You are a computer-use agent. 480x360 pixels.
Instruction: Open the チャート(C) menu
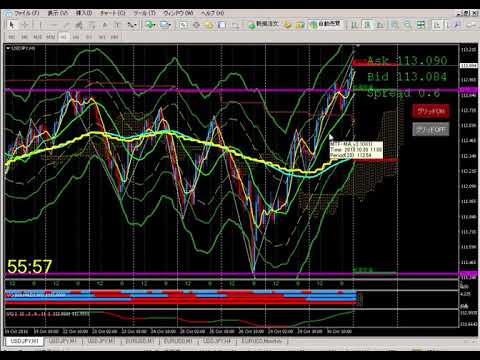click(x=113, y=13)
